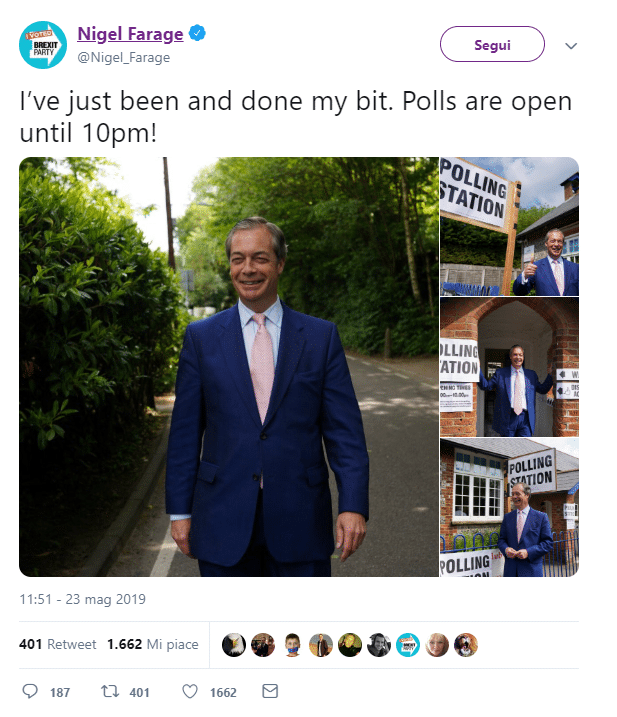
Task: View the 401 Retweet list
Action: click(x=57, y=644)
